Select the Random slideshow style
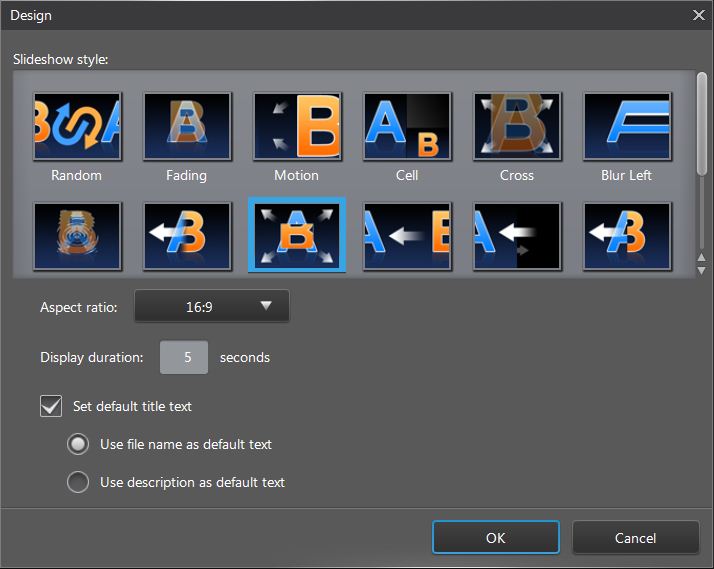 [x=77, y=127]
